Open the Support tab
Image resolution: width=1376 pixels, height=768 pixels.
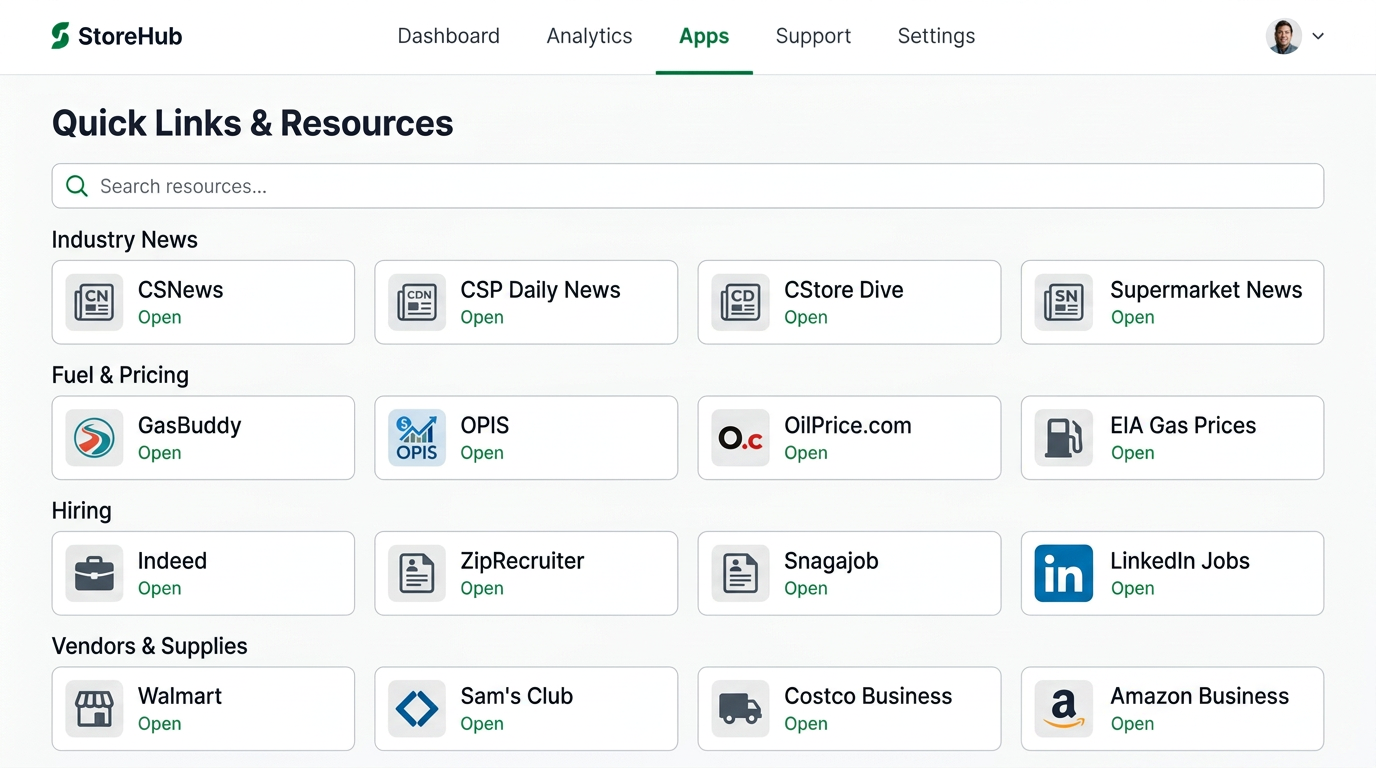[x=813, y=36]
